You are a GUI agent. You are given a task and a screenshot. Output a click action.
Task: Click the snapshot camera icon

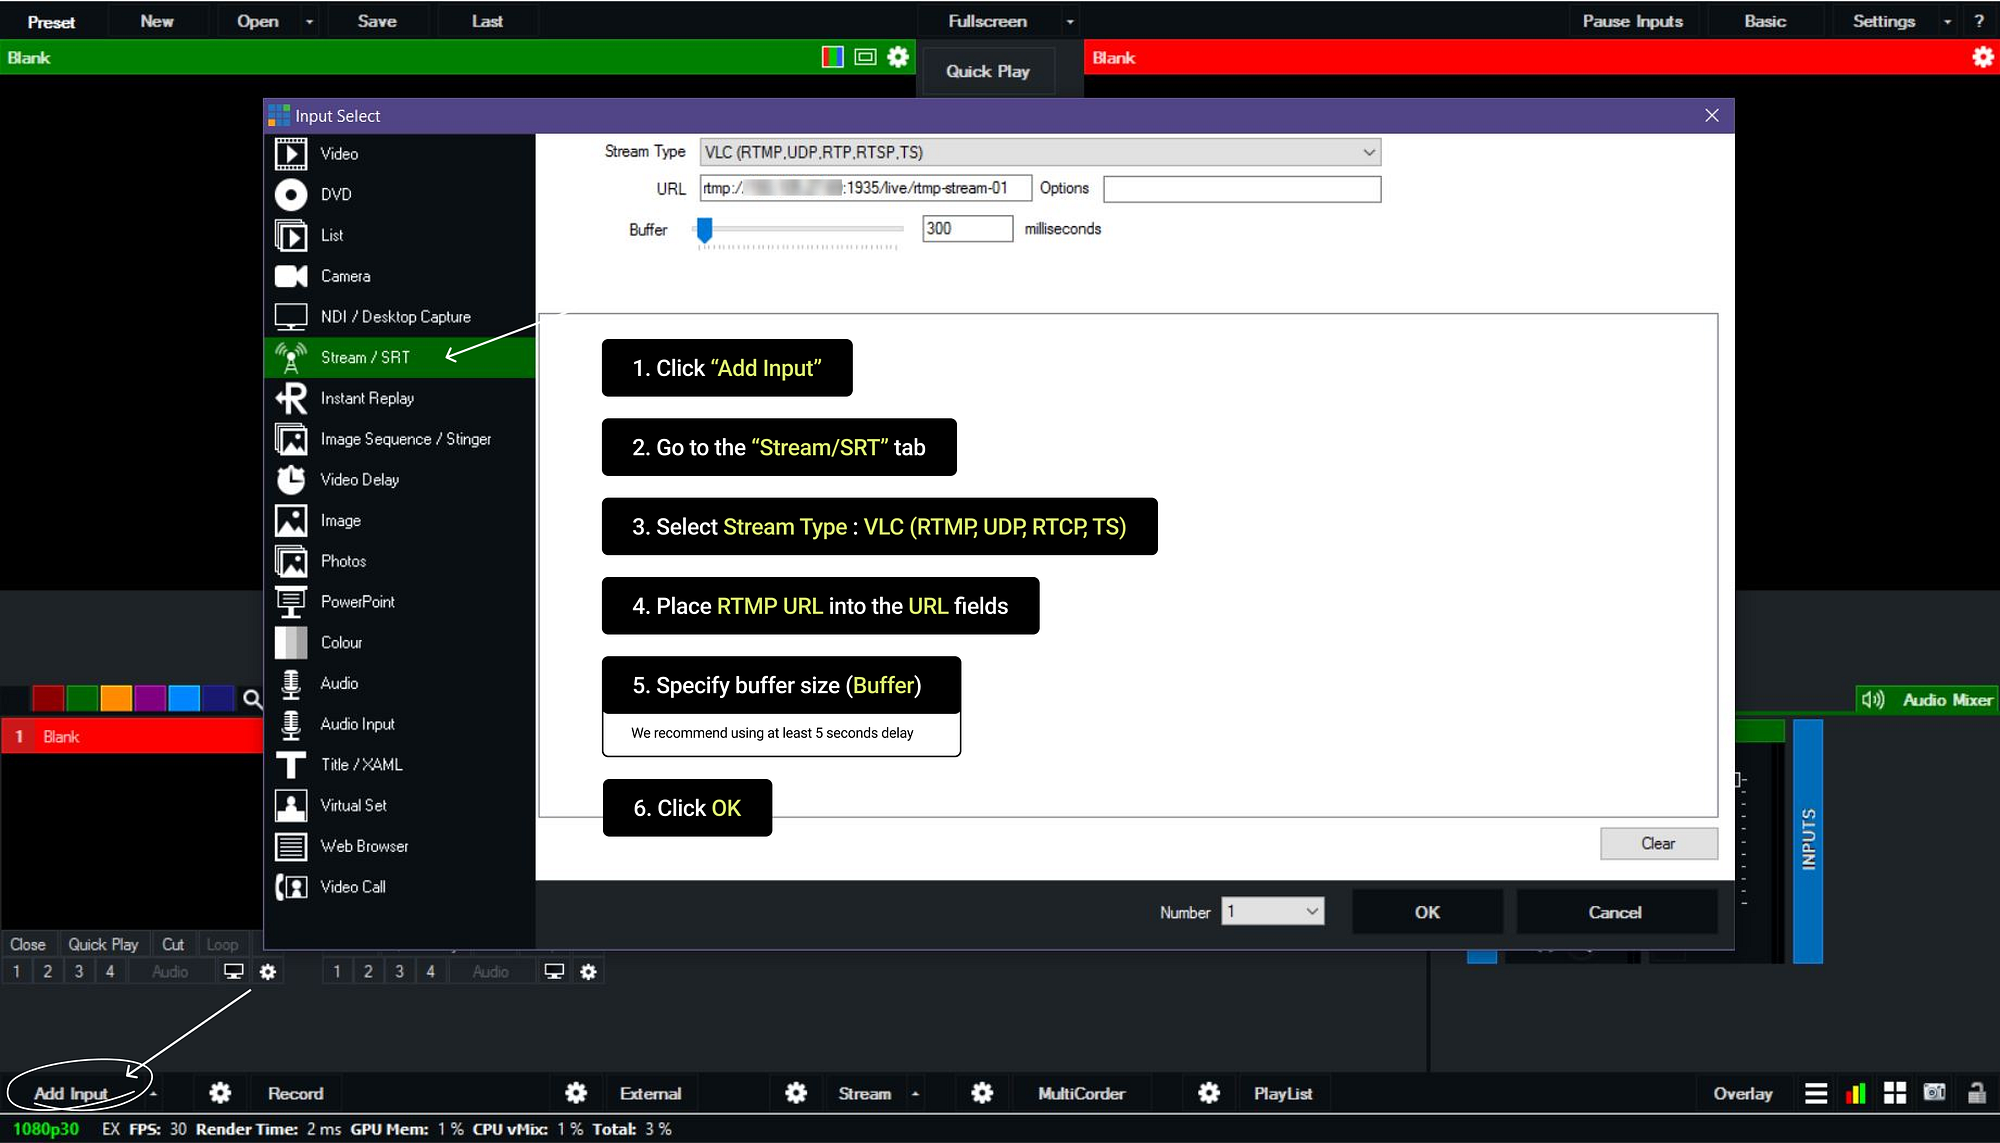1935,1092
